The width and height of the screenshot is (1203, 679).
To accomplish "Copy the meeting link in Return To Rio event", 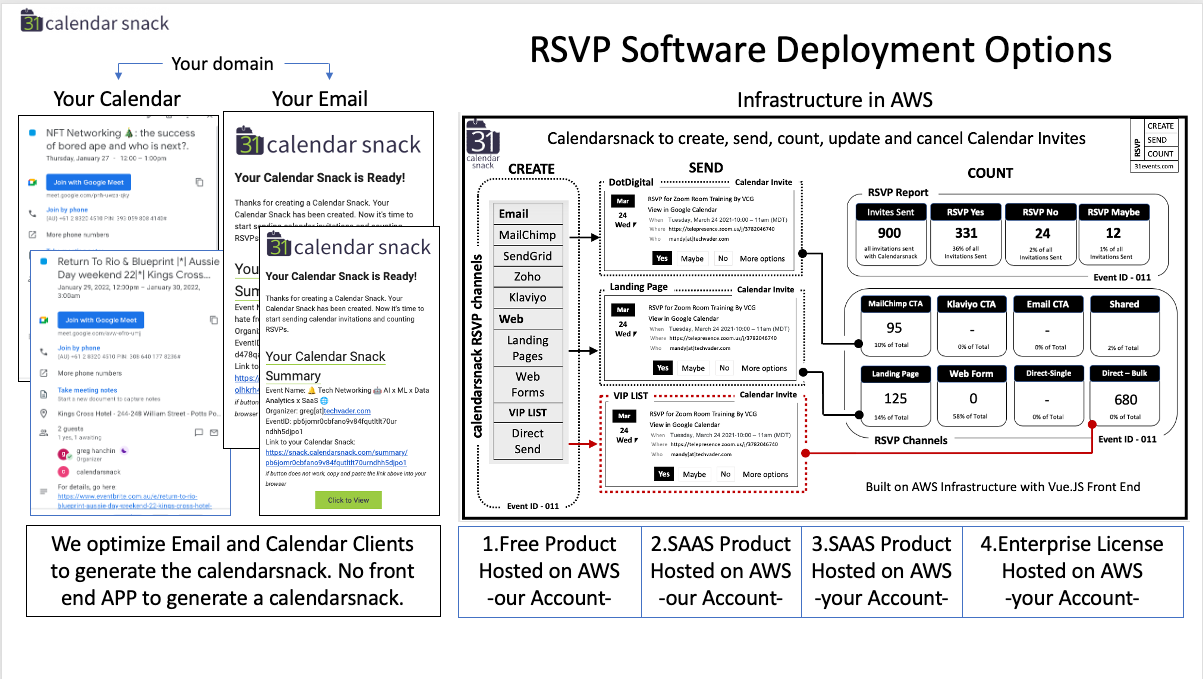I will pyautogui.click(x=214, y=320).
